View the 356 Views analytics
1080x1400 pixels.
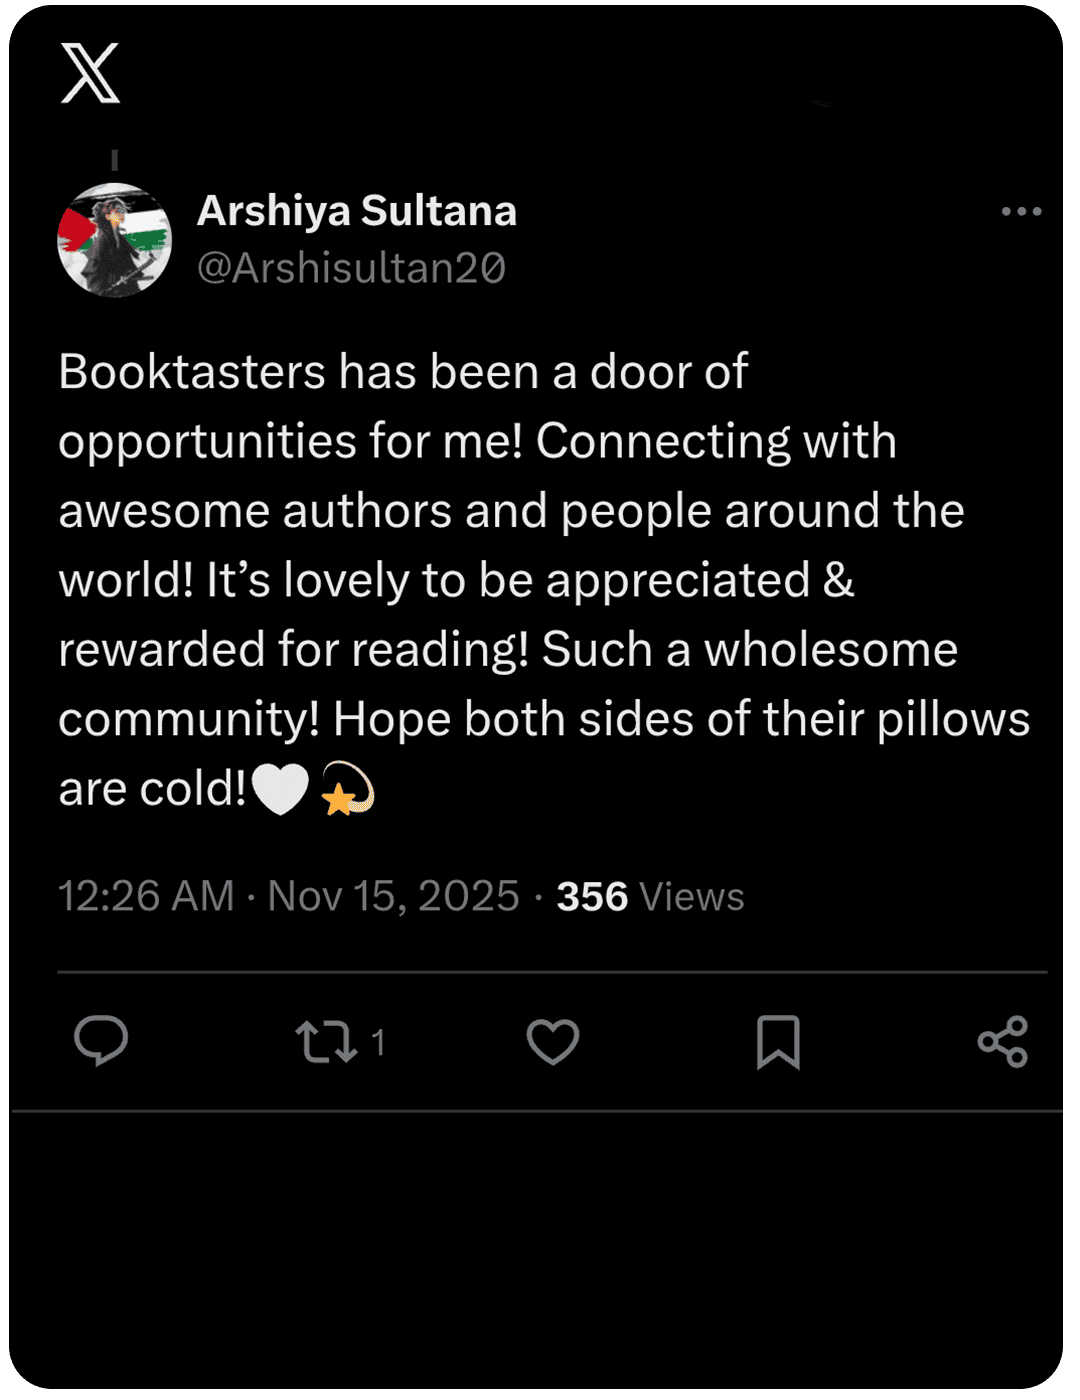[650, 897]
